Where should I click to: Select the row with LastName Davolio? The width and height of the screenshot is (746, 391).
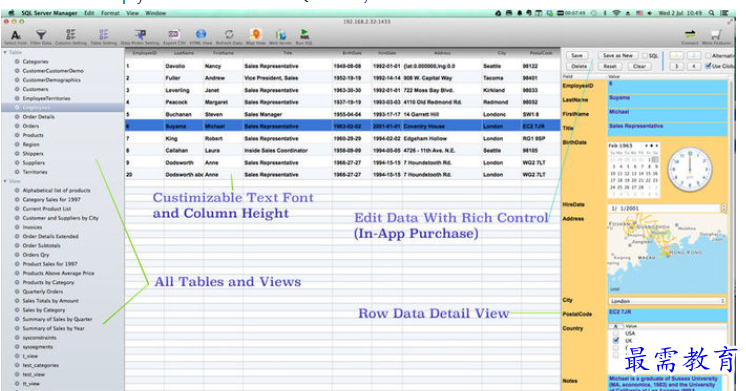tap(343, 66)
